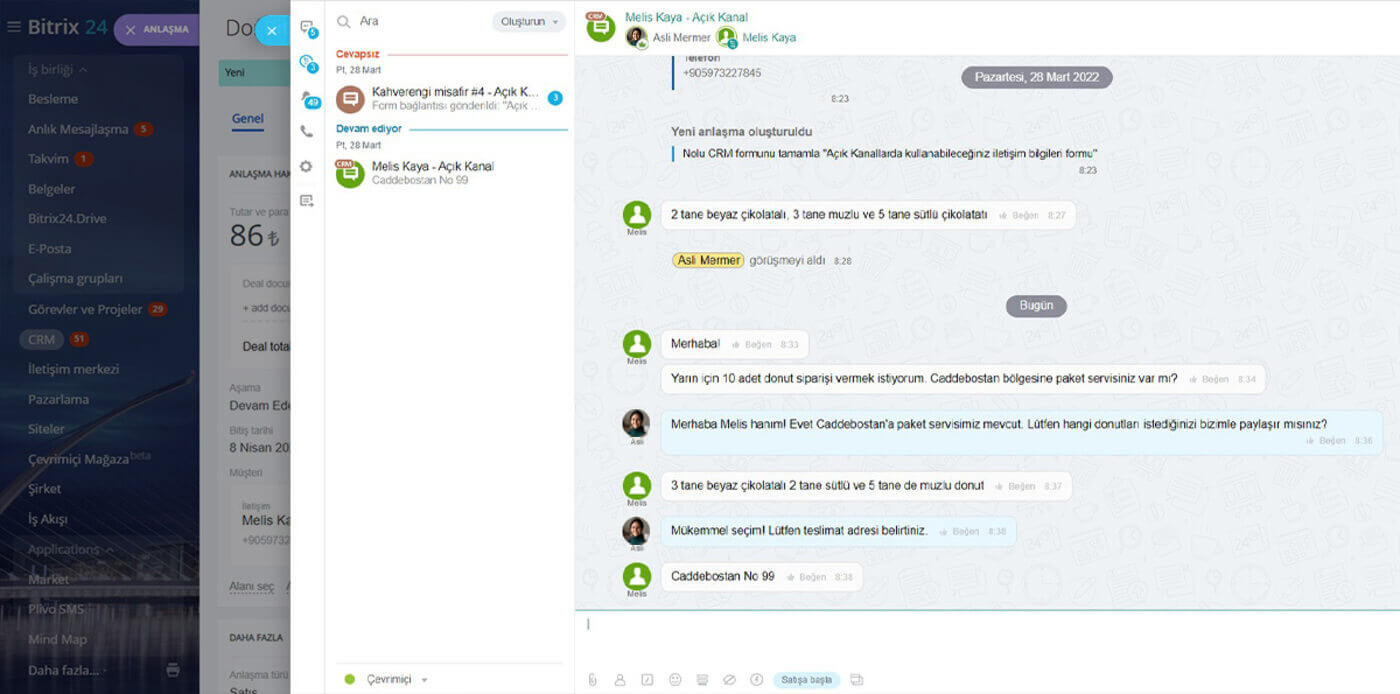Click the mention person icon in composer
The image size is (1400, 694).
(620, 679)
